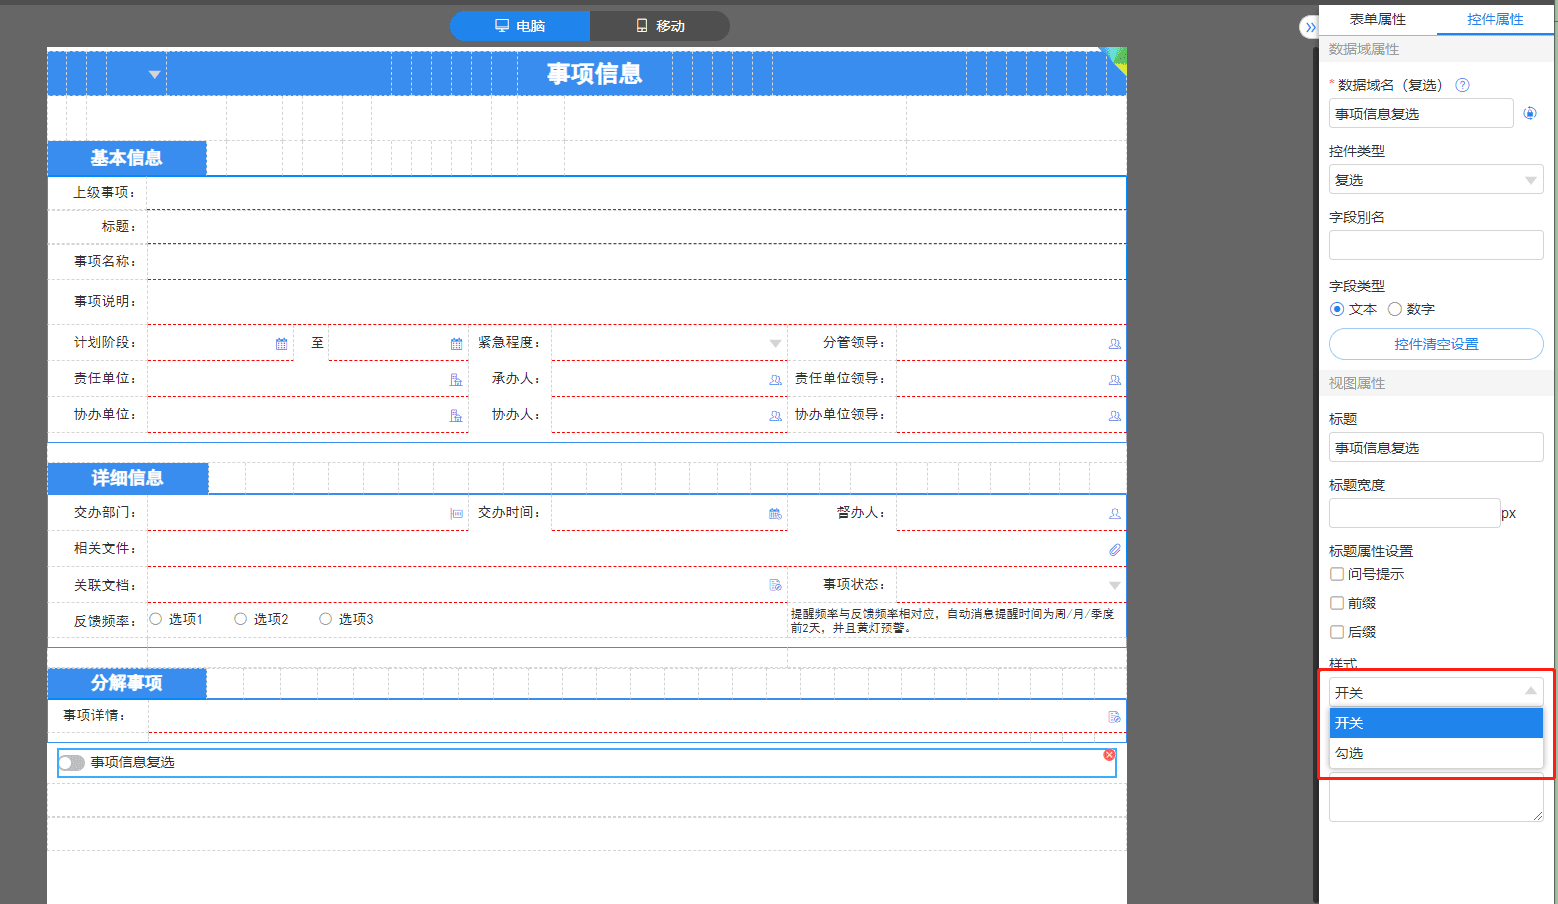Enable the 问号提示 checkbox
Screen dimensions: 1558x904
click(x=1337, y=574)
